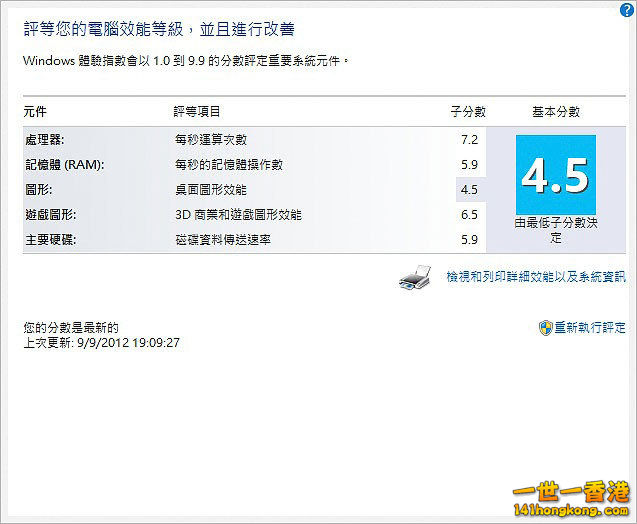Click the large 4.5 base score tile

556,175
